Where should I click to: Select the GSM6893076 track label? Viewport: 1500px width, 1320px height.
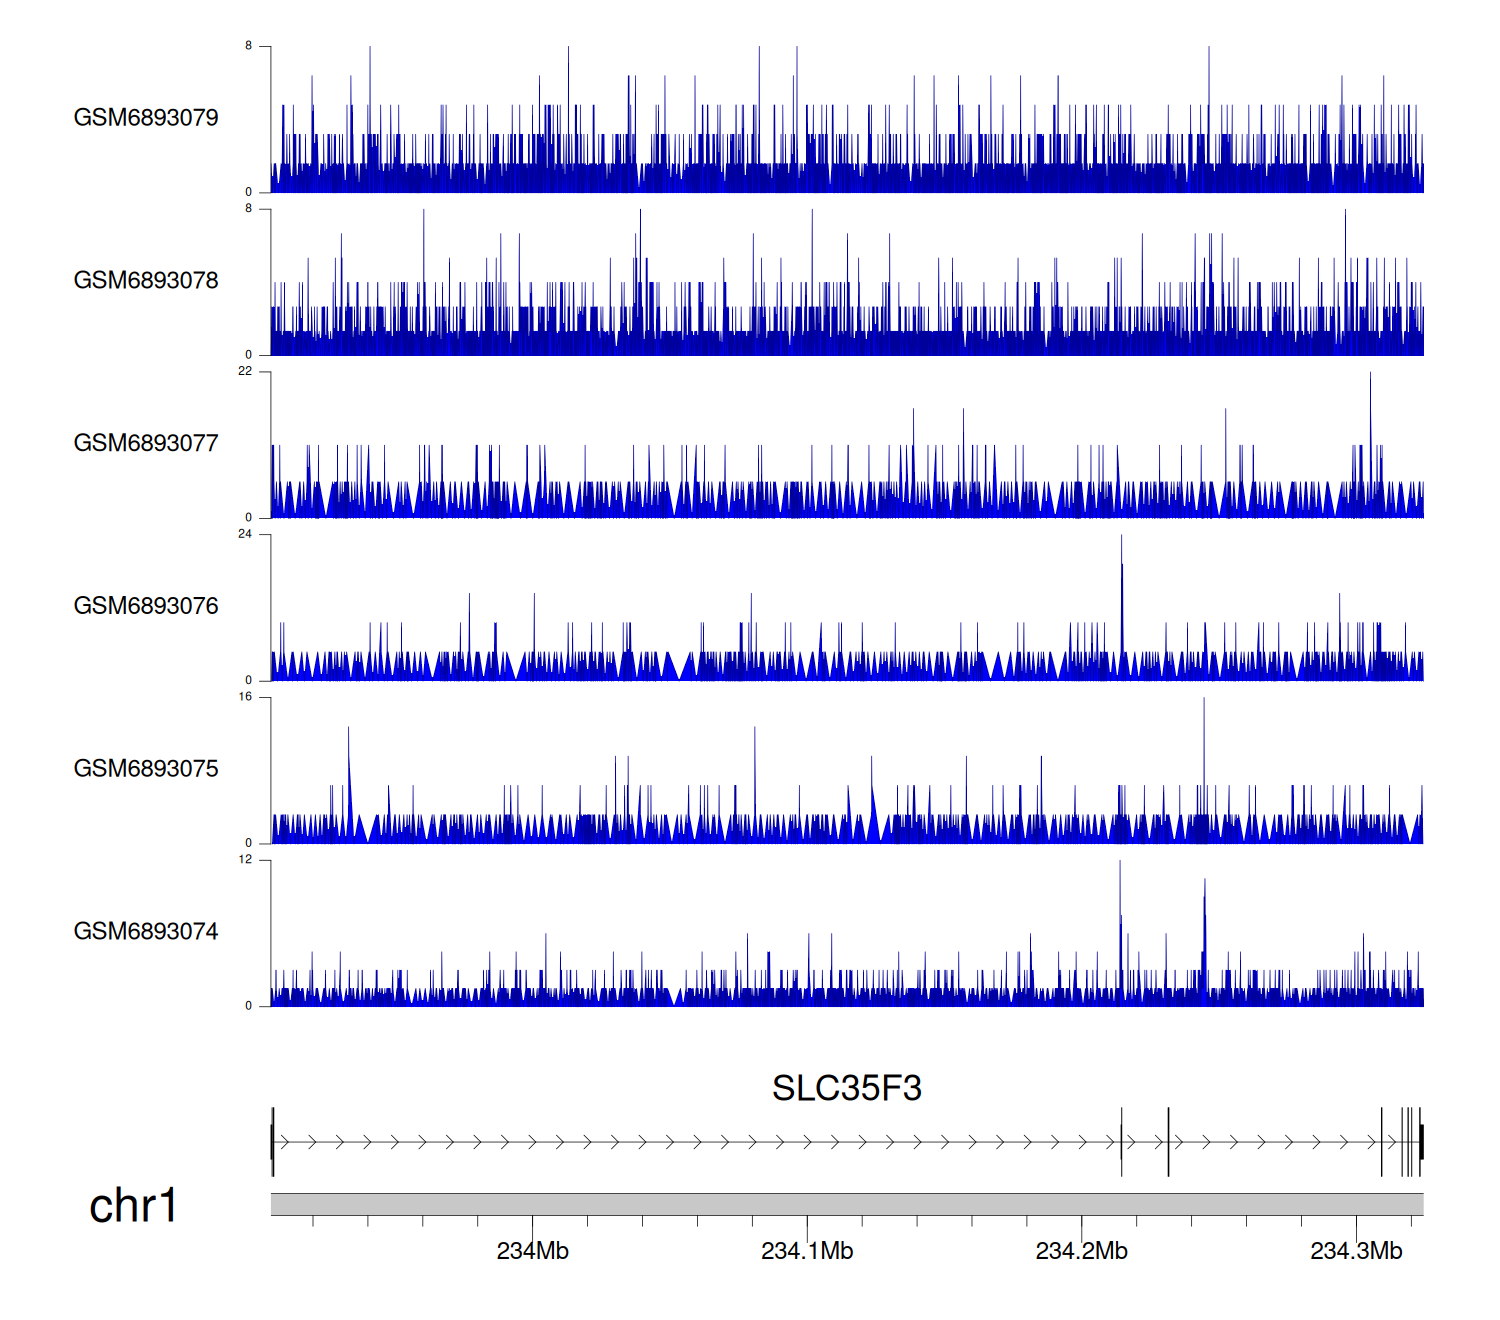coord(146,606)
